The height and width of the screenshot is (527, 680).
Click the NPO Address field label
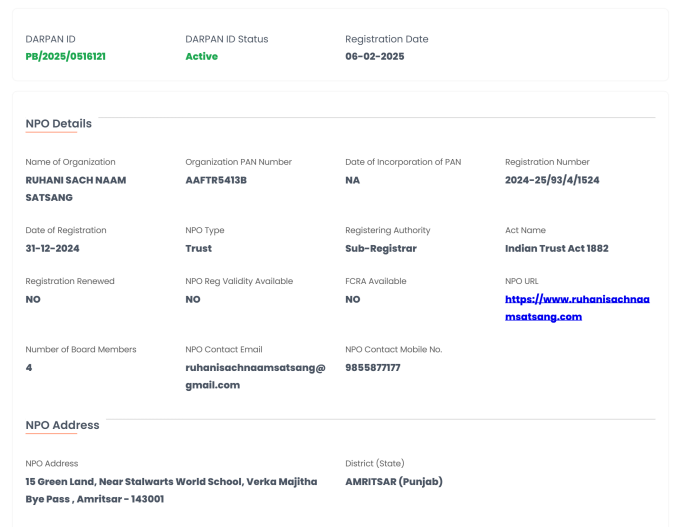pos(52,463)
